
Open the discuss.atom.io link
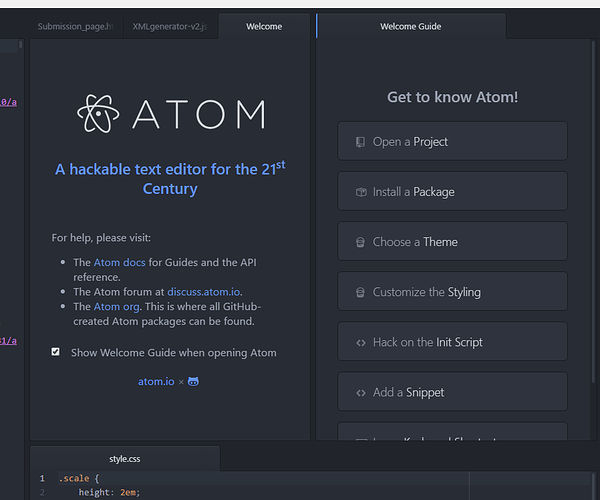[x=204, y=292]
